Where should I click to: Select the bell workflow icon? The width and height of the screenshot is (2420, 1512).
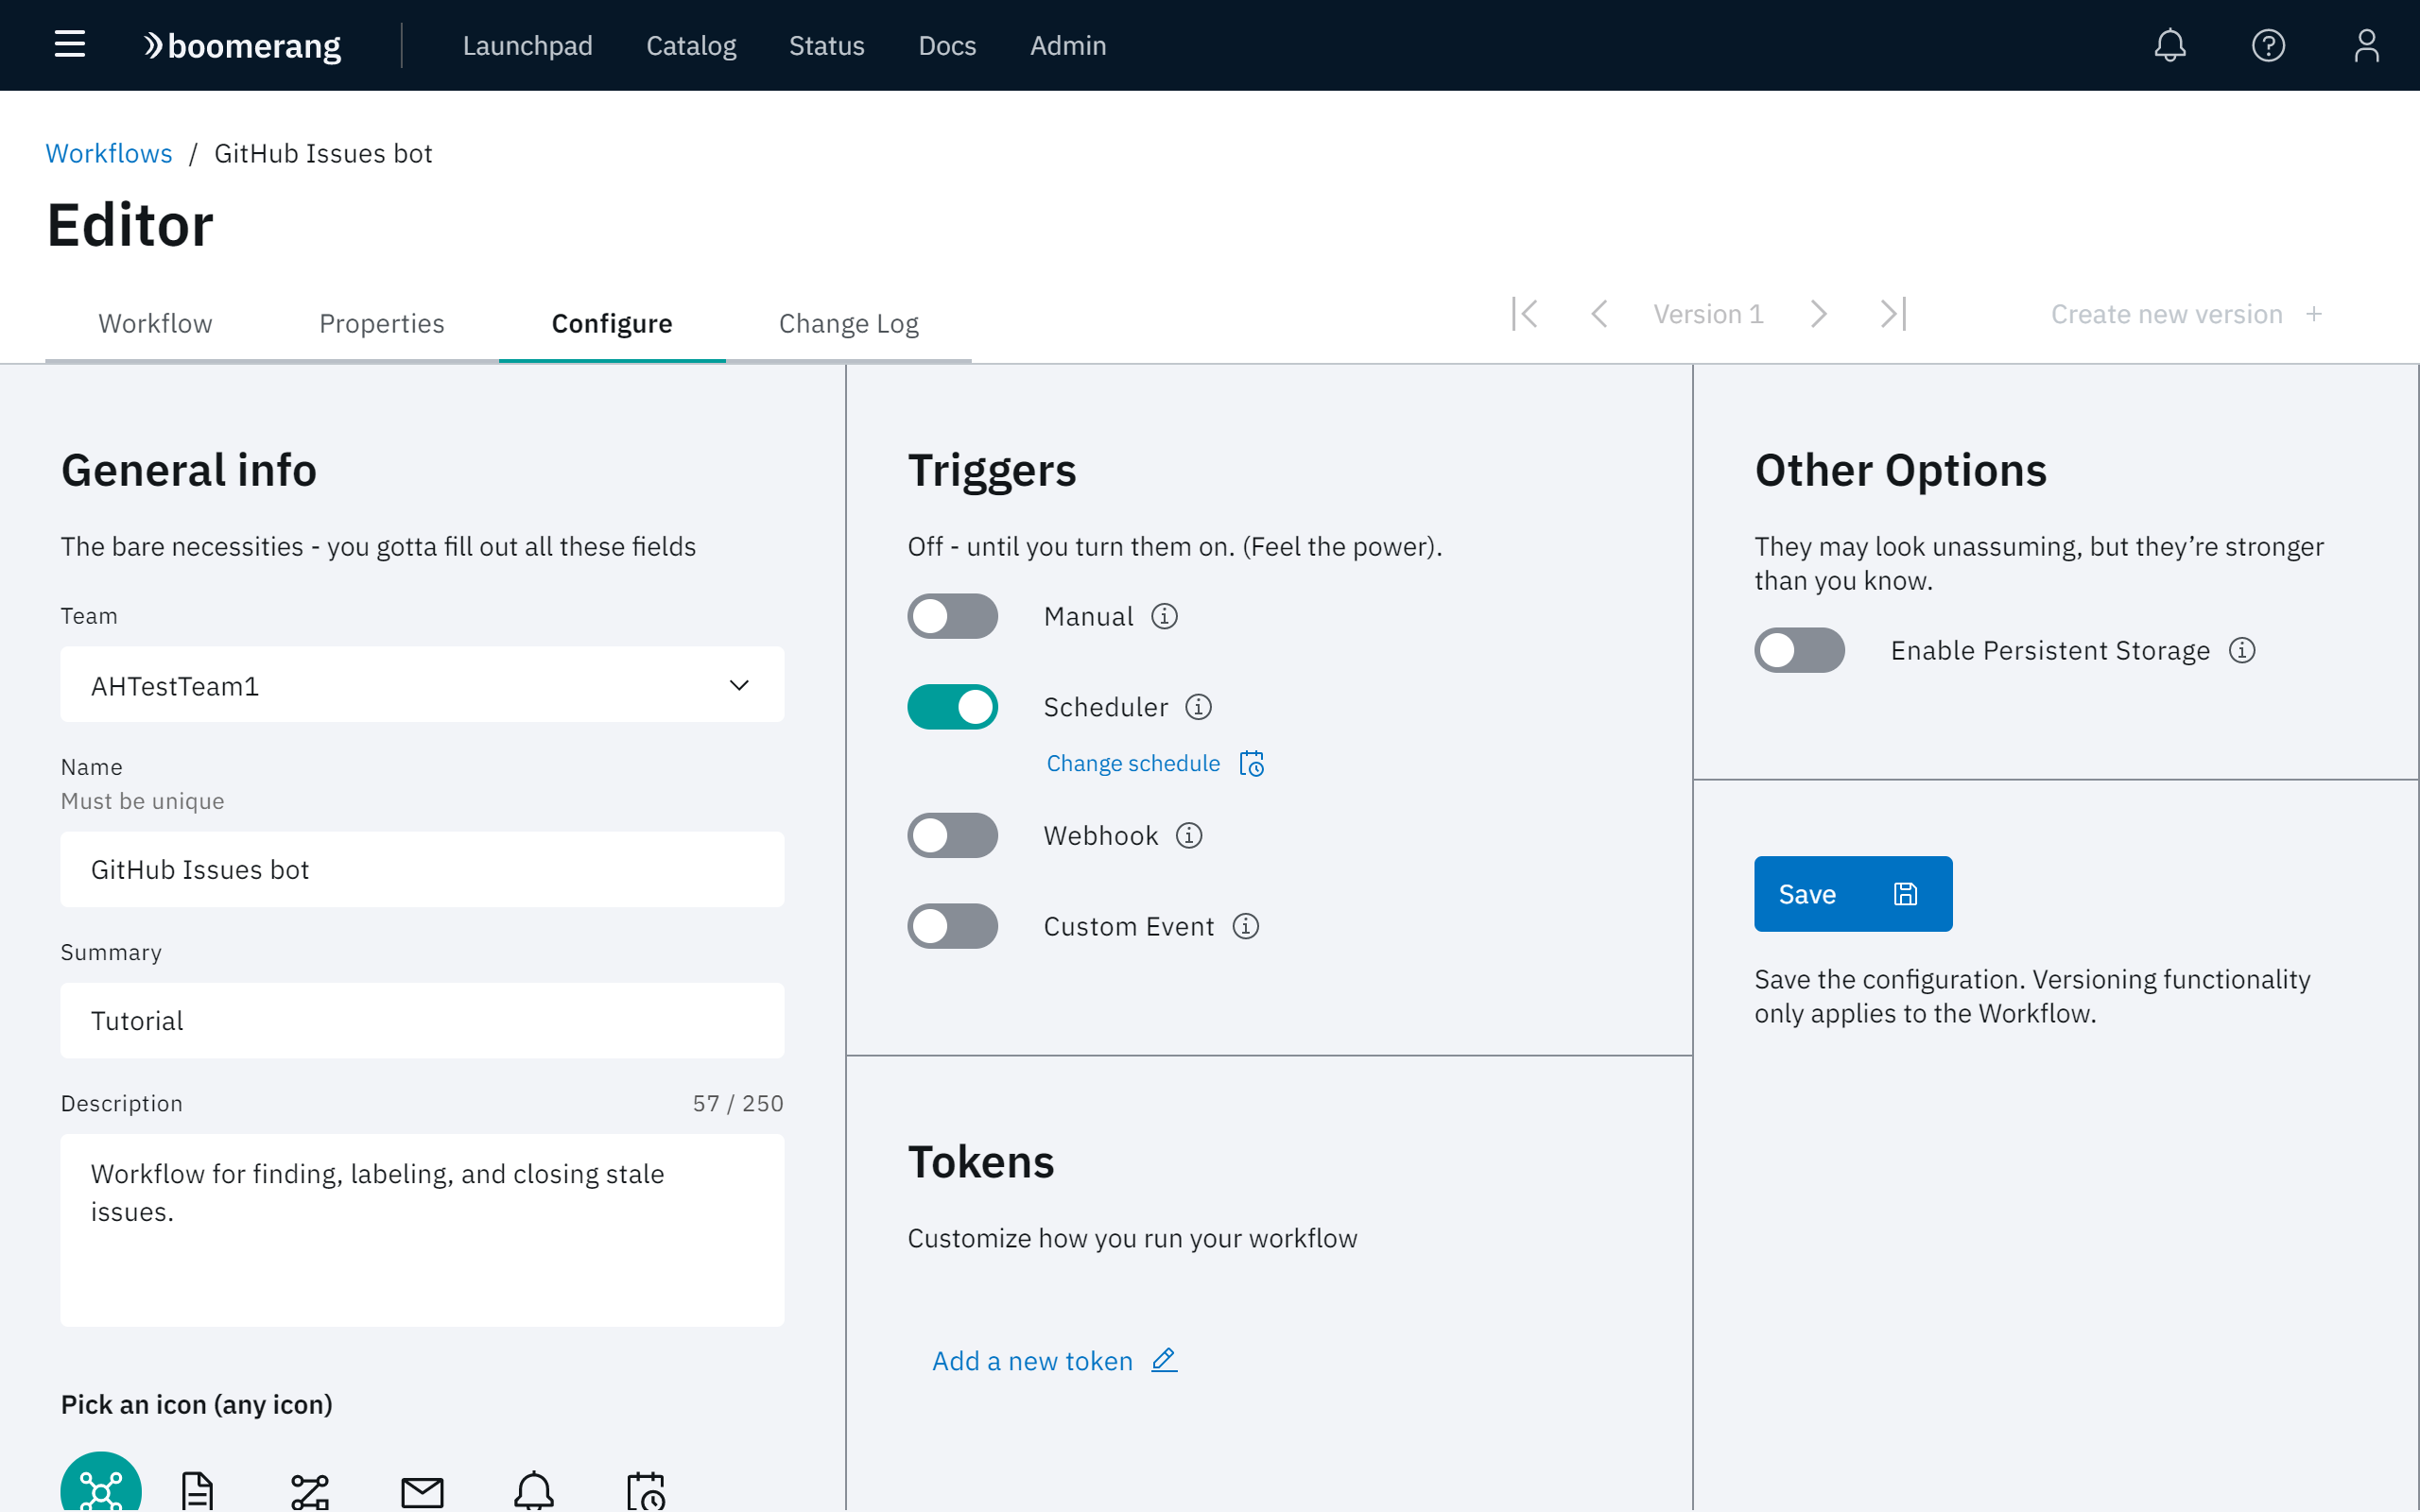click(x=534, y=1490)
